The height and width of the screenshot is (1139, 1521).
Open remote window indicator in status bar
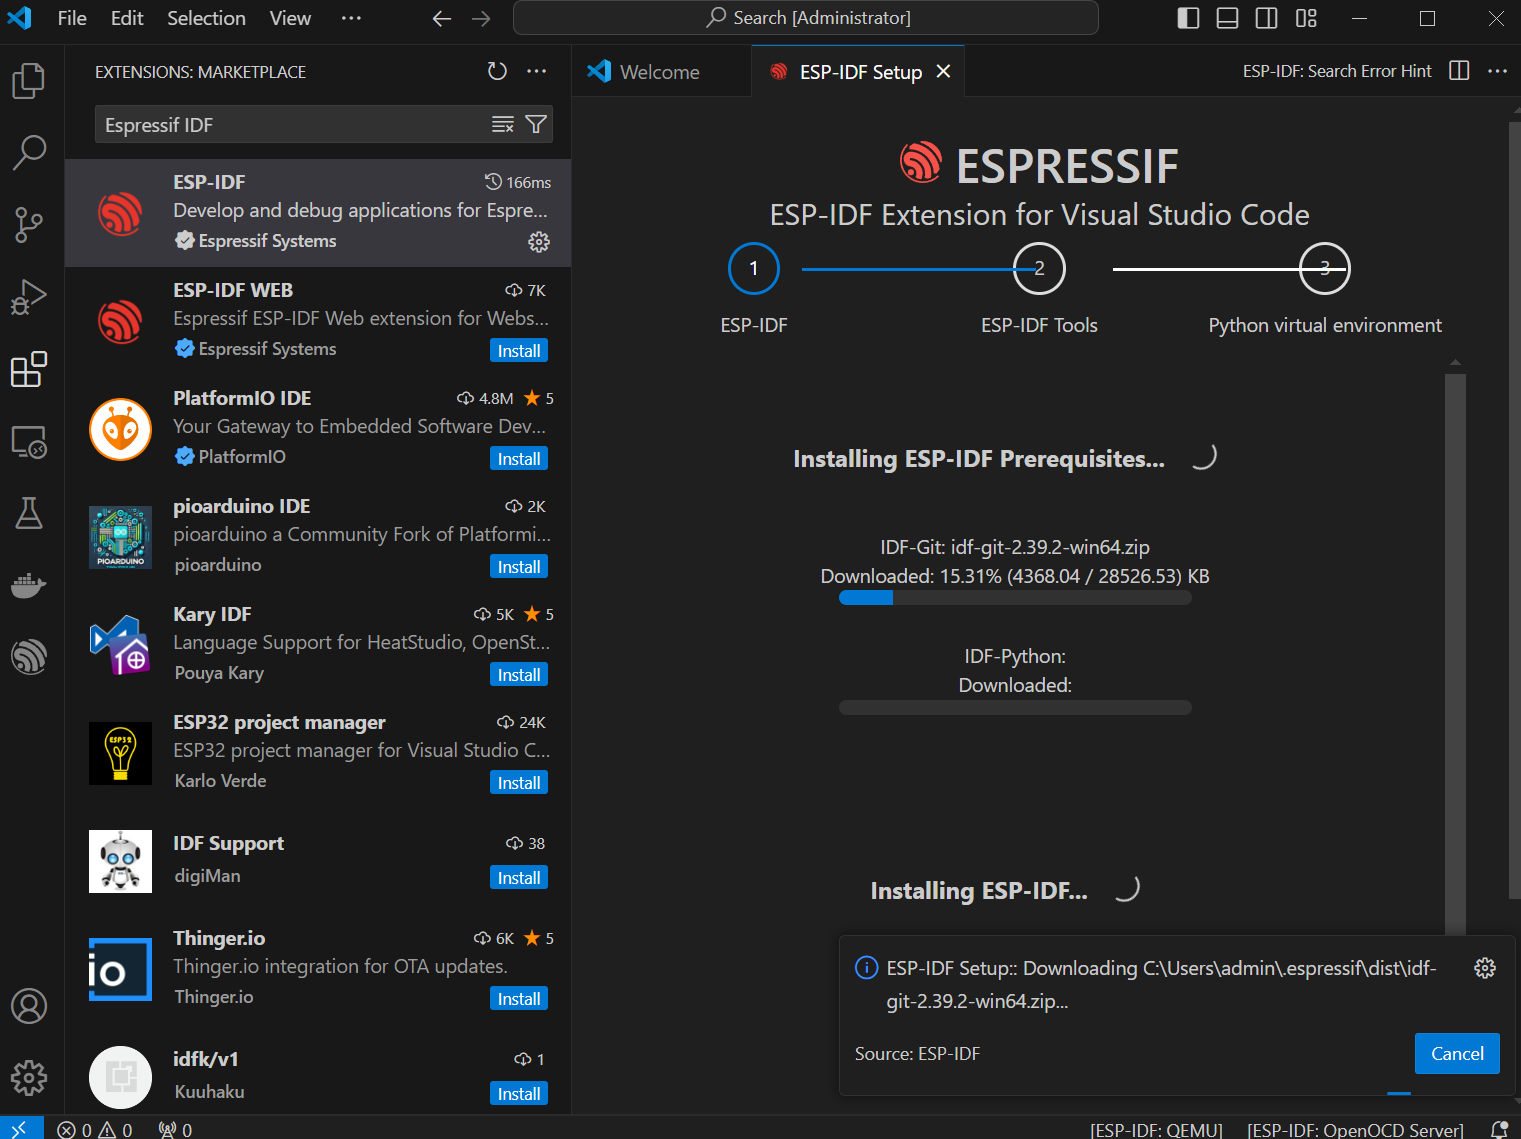[x=21, y=1128]
